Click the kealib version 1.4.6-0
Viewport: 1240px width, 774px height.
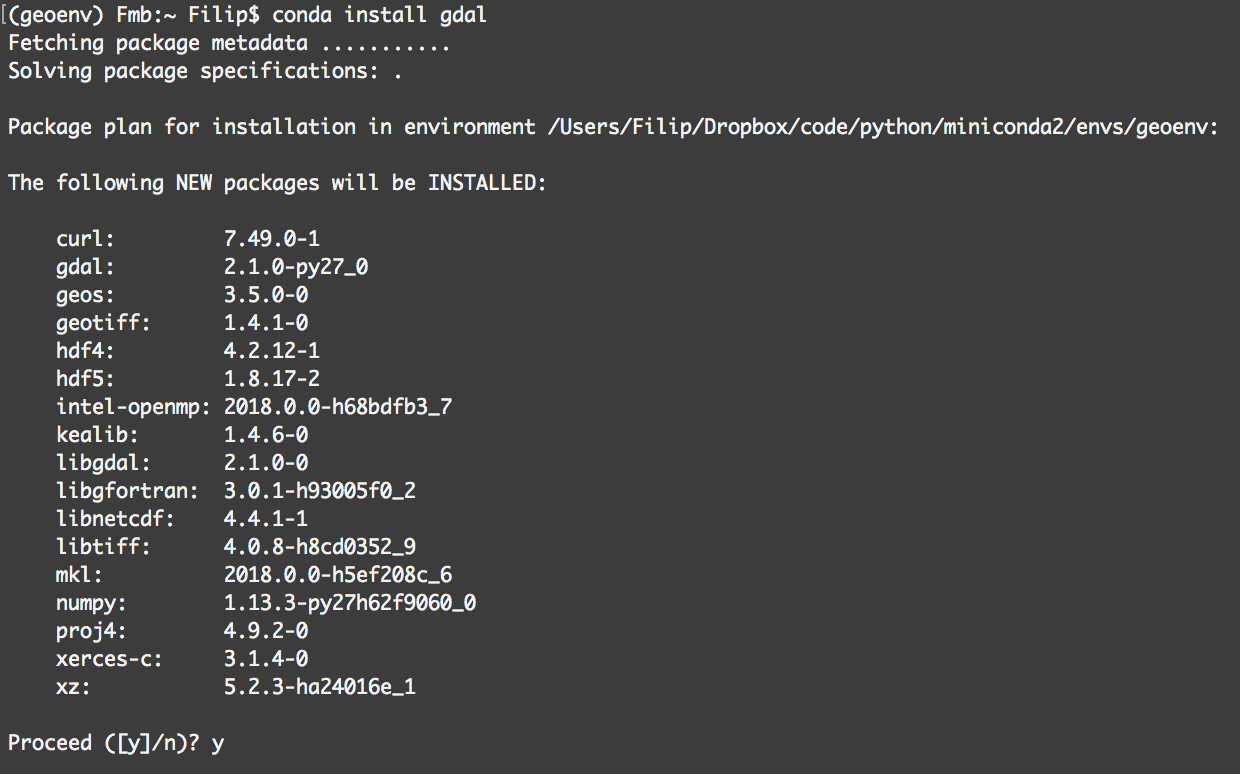[x=266, y=435]
